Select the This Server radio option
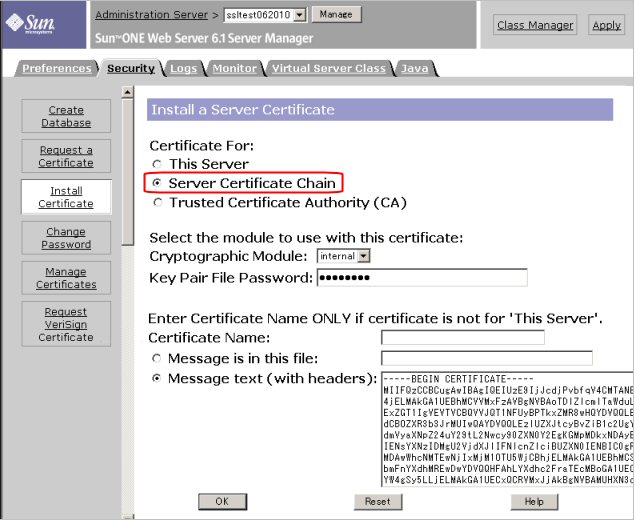The width and height of the screenshot is (634, 520). (x=157, y=164)
